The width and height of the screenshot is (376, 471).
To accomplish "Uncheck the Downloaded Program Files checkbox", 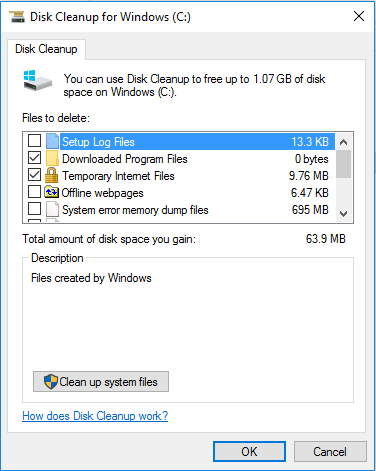I will [x=35, y=158].
